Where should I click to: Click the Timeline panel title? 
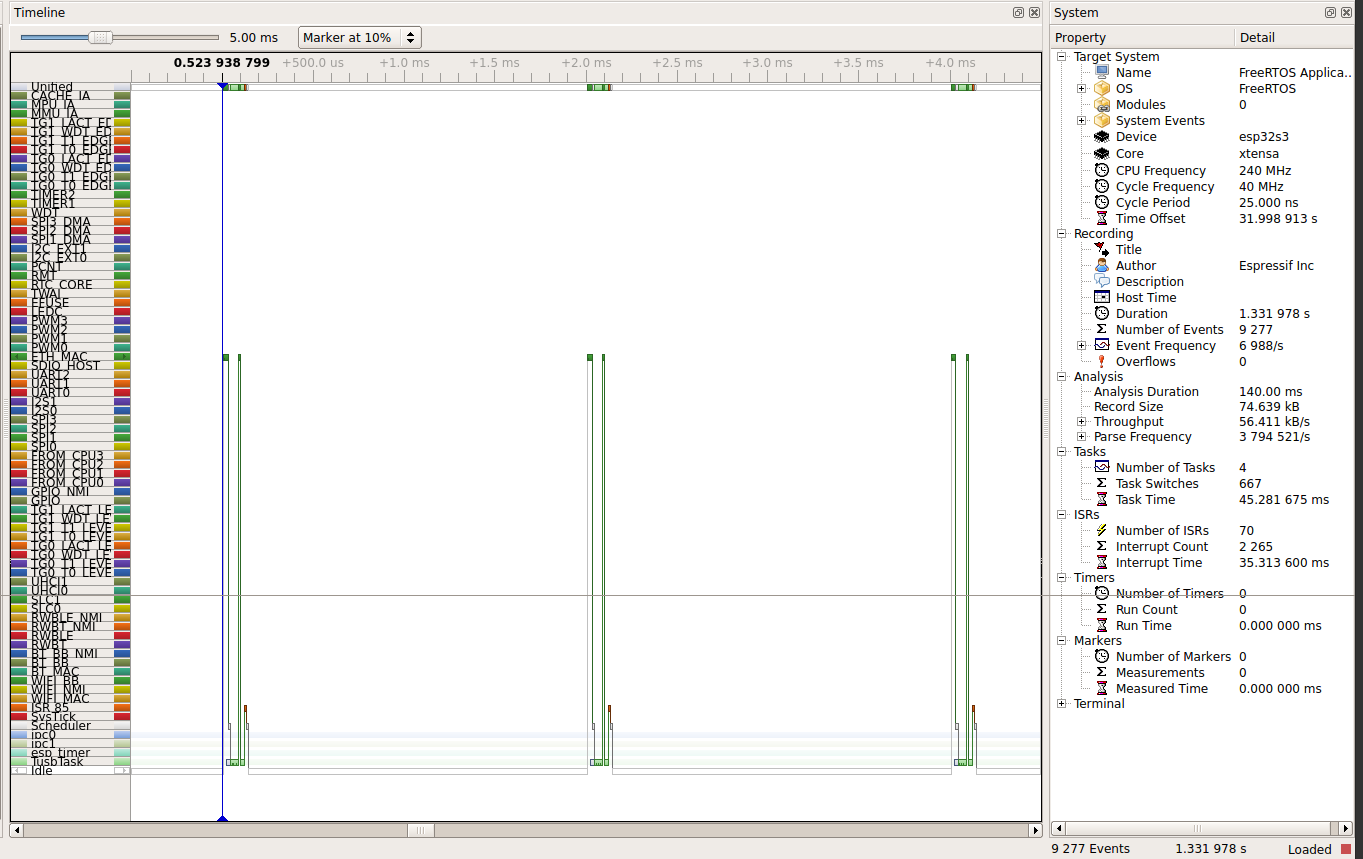click(x=40, y=12)
